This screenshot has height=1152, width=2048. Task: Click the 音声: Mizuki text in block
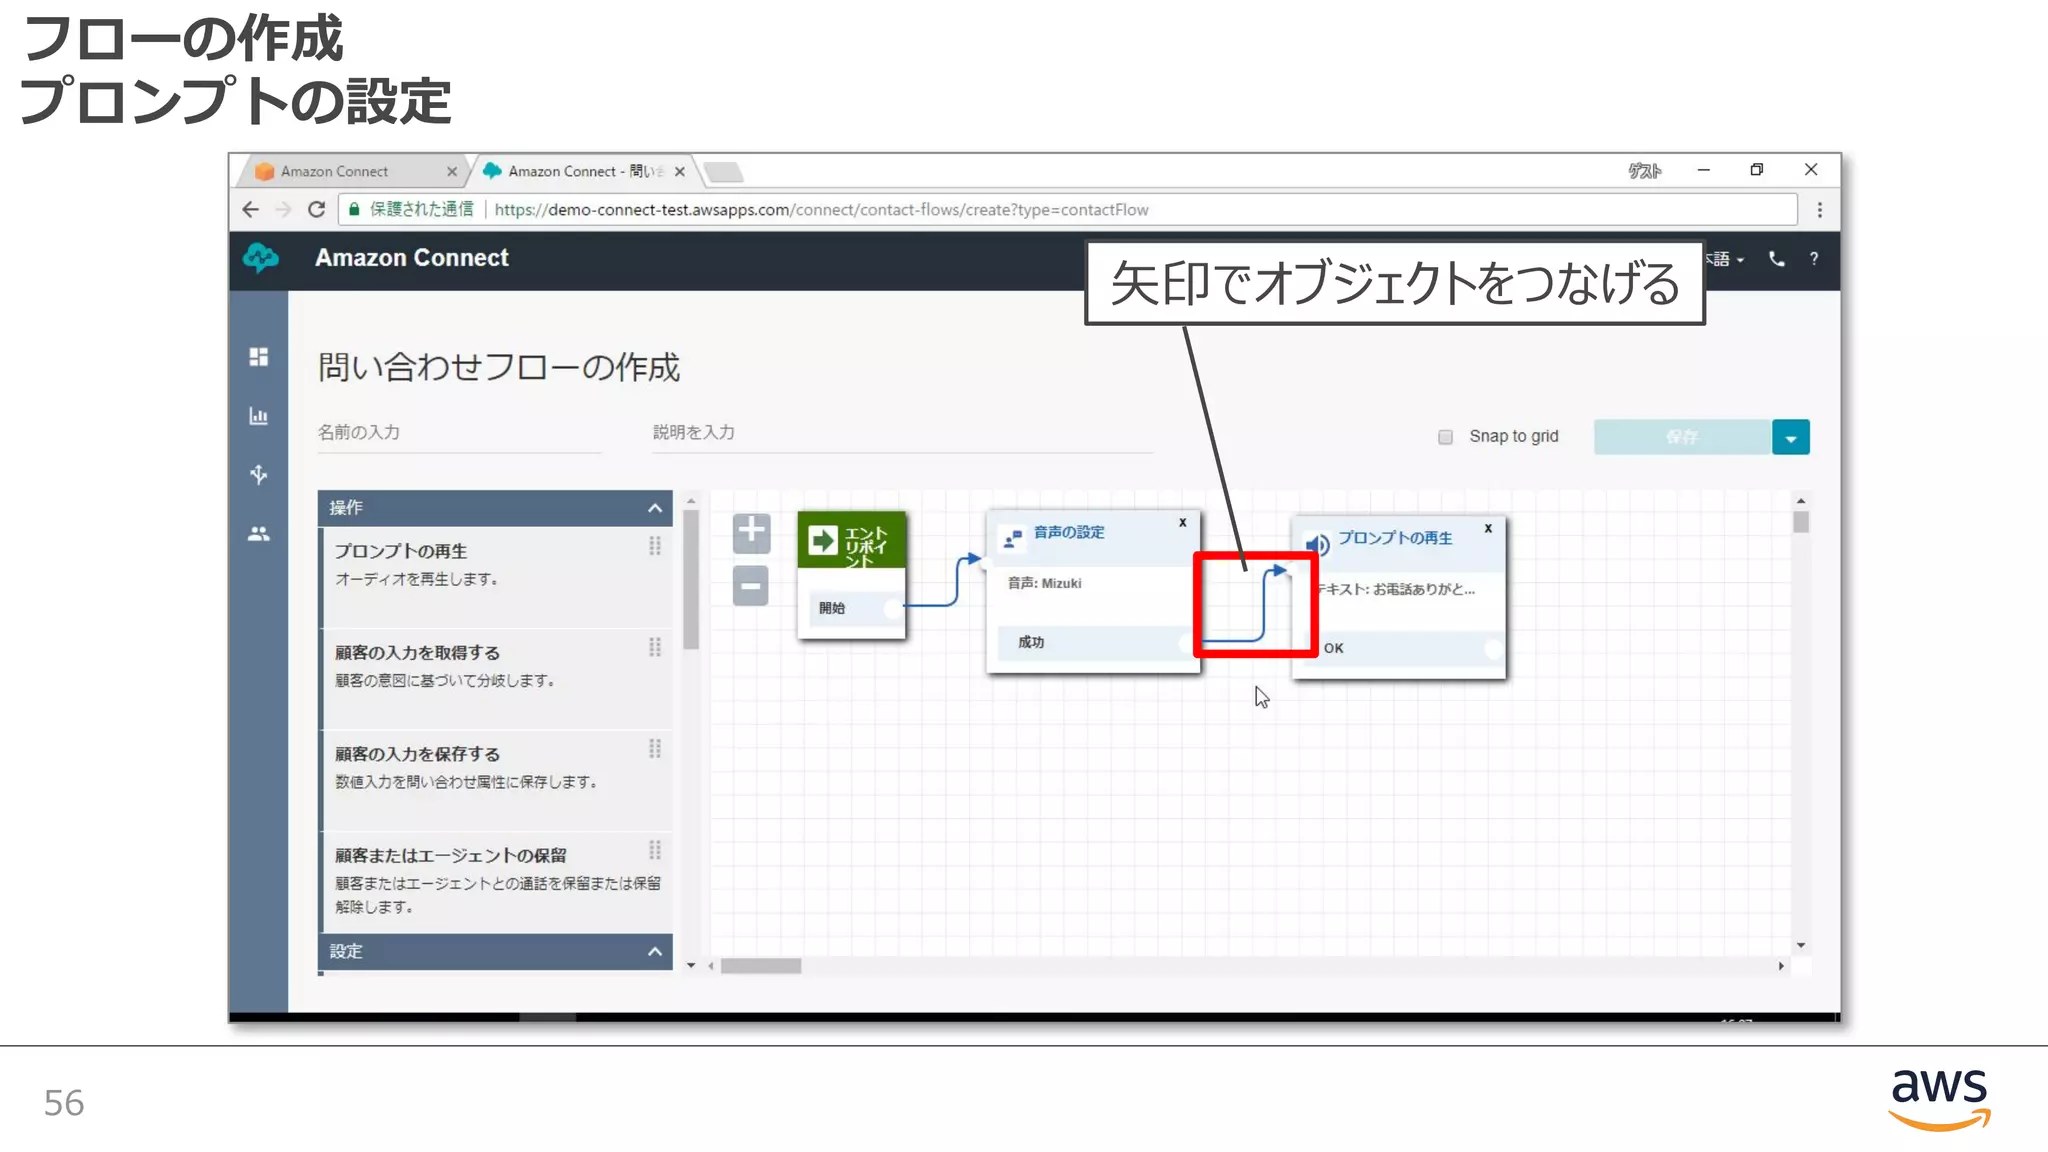tap(1044, 583)
